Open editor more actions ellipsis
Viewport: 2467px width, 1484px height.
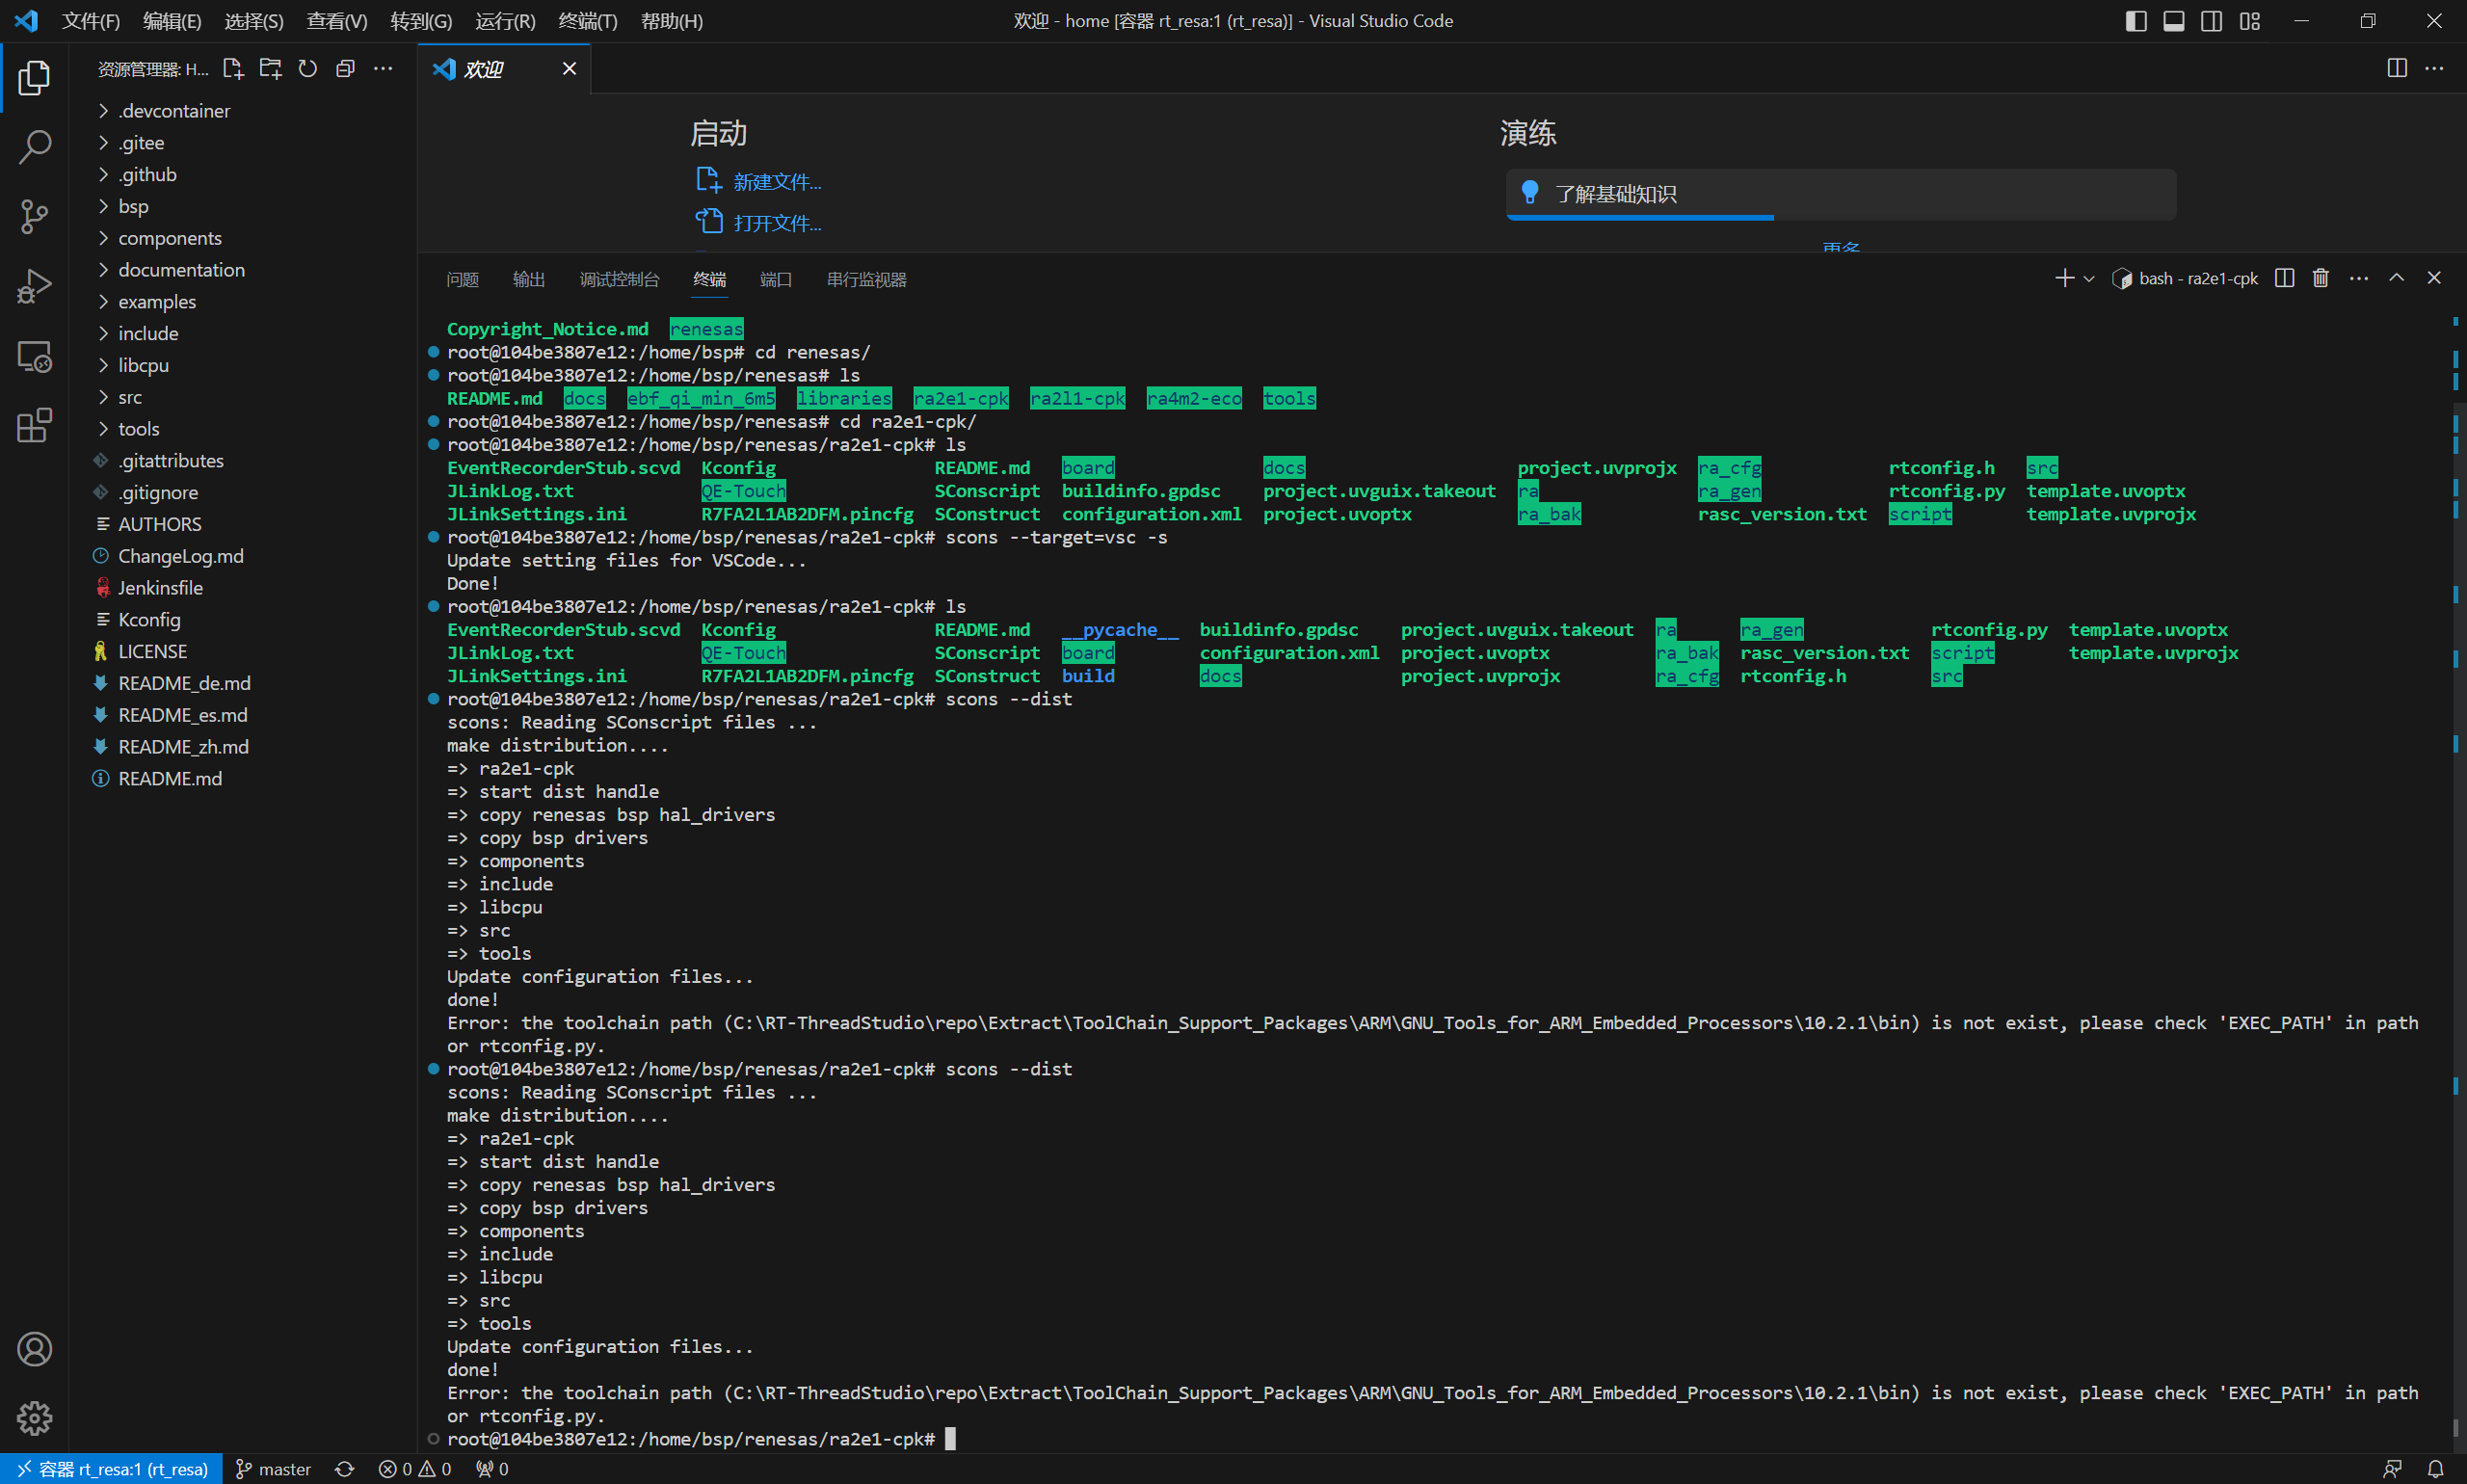(x=2435, y=68)
